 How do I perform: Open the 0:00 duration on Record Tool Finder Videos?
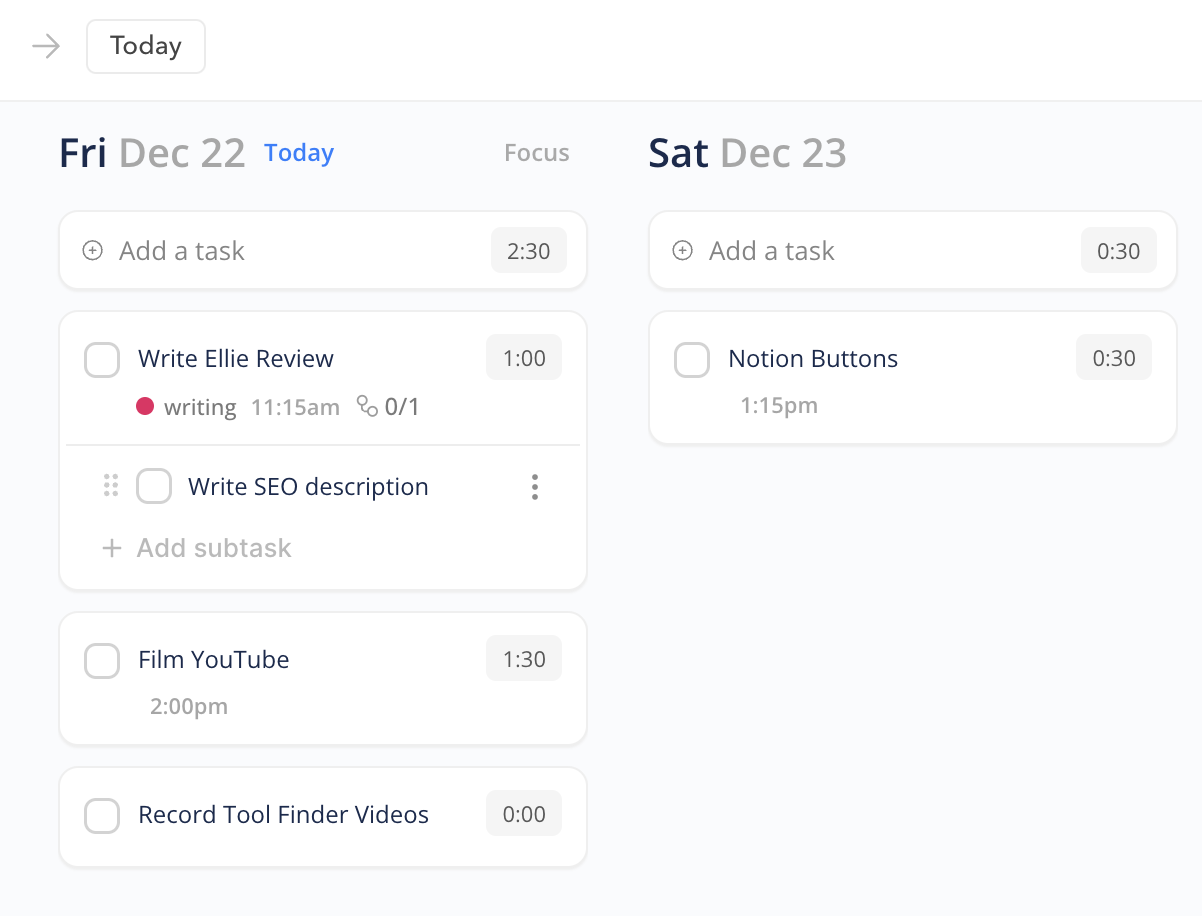point(523,813)
